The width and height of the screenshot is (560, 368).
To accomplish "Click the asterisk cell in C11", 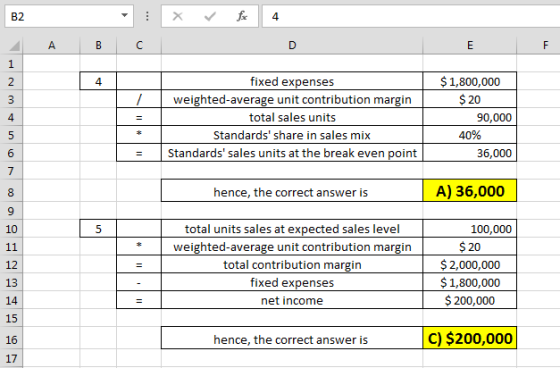I will (139, 246).
